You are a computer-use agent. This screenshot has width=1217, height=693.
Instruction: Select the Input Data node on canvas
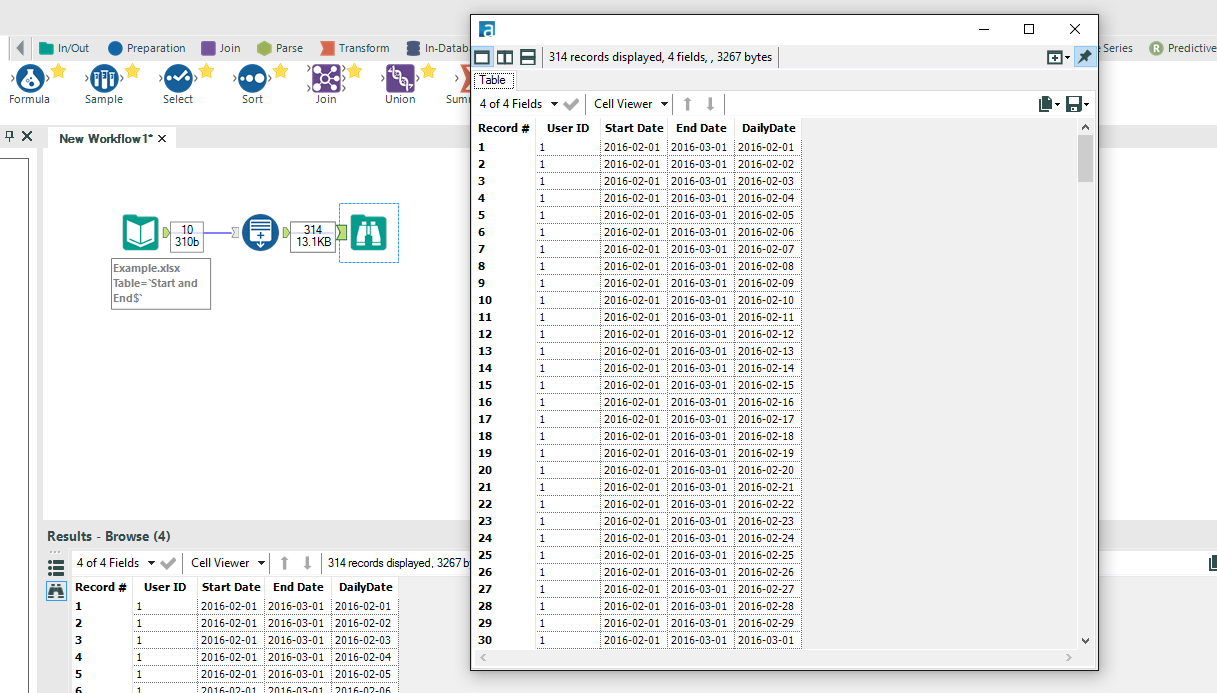pyautogui.click(x=140, y=233)
